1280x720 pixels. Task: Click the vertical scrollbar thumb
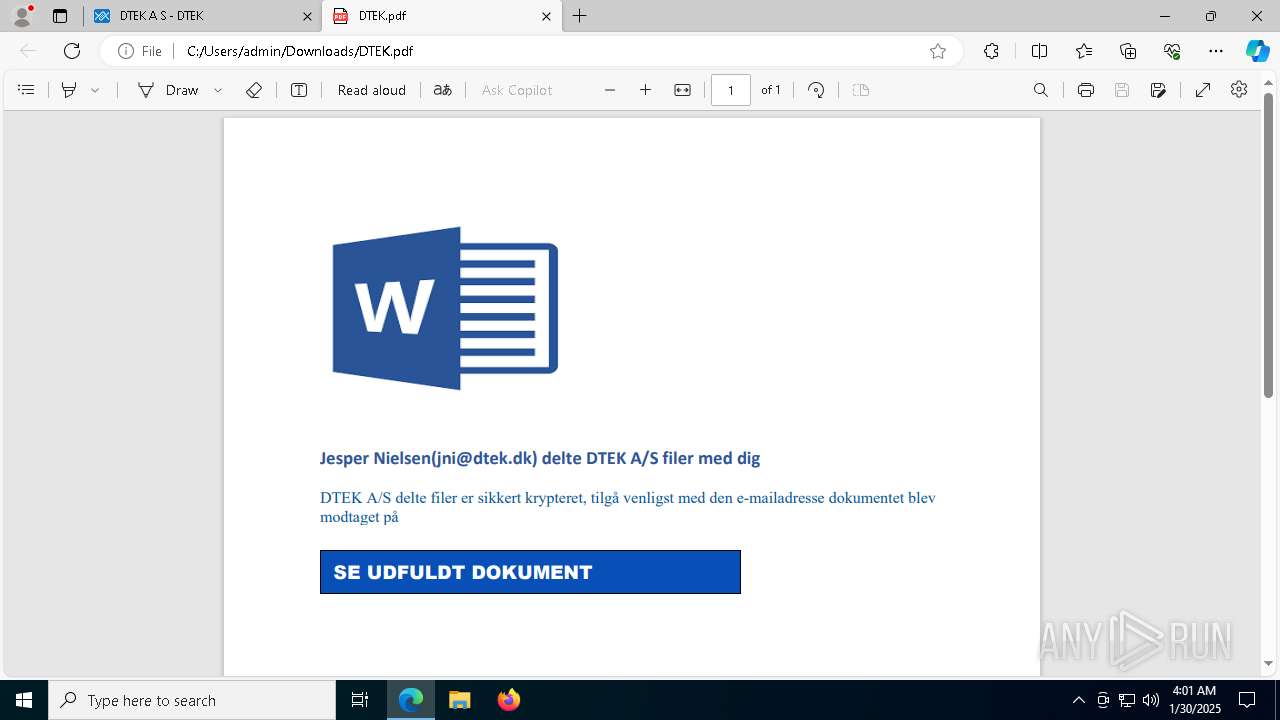[1268, 245]
